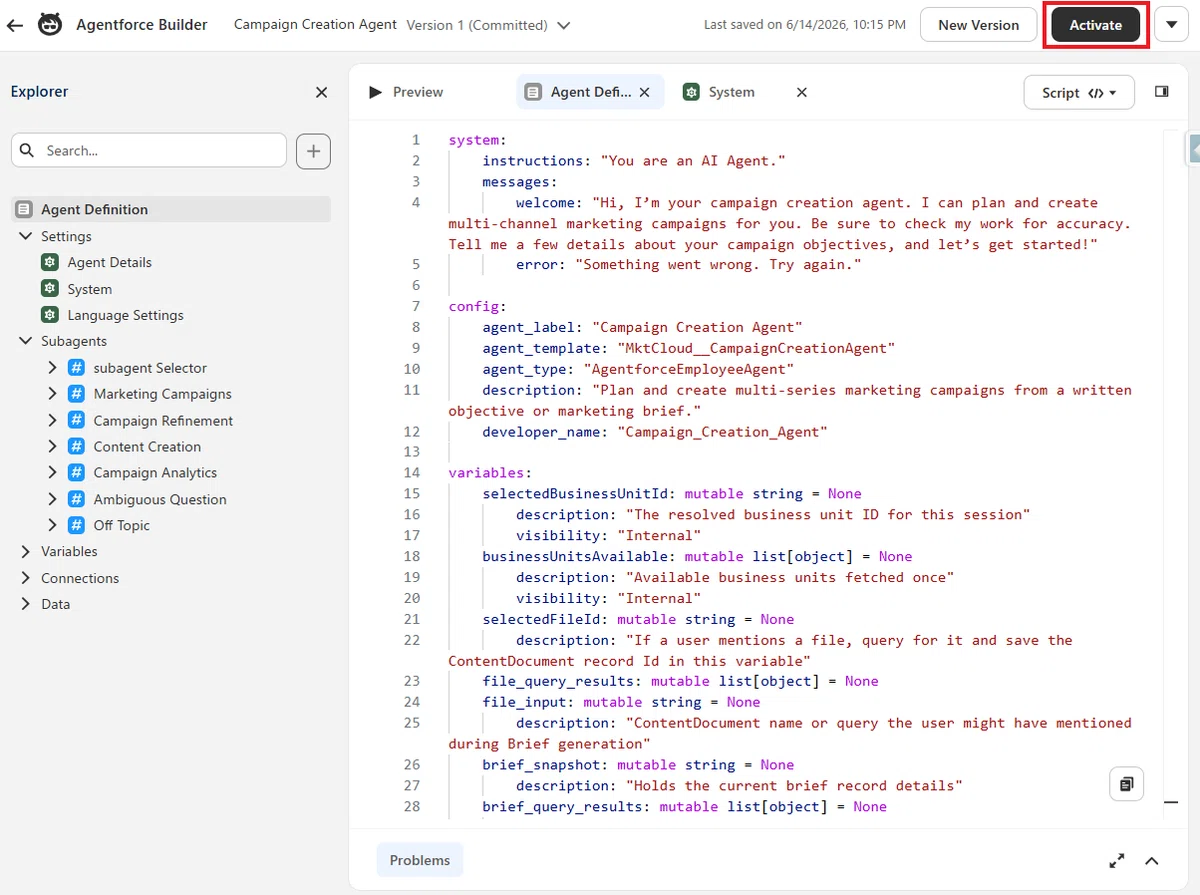Screen dimensions: 1200x895
Task: Expand the Problems panel with the up chevron
Action: click(1151, 861)
